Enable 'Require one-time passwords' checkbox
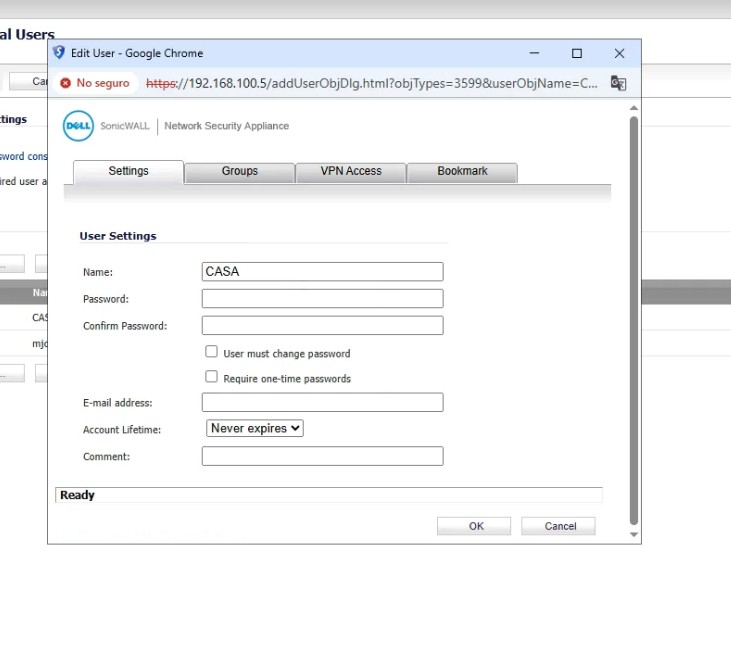Viewport: 731px width, 652px height. (x=211, y=377)
